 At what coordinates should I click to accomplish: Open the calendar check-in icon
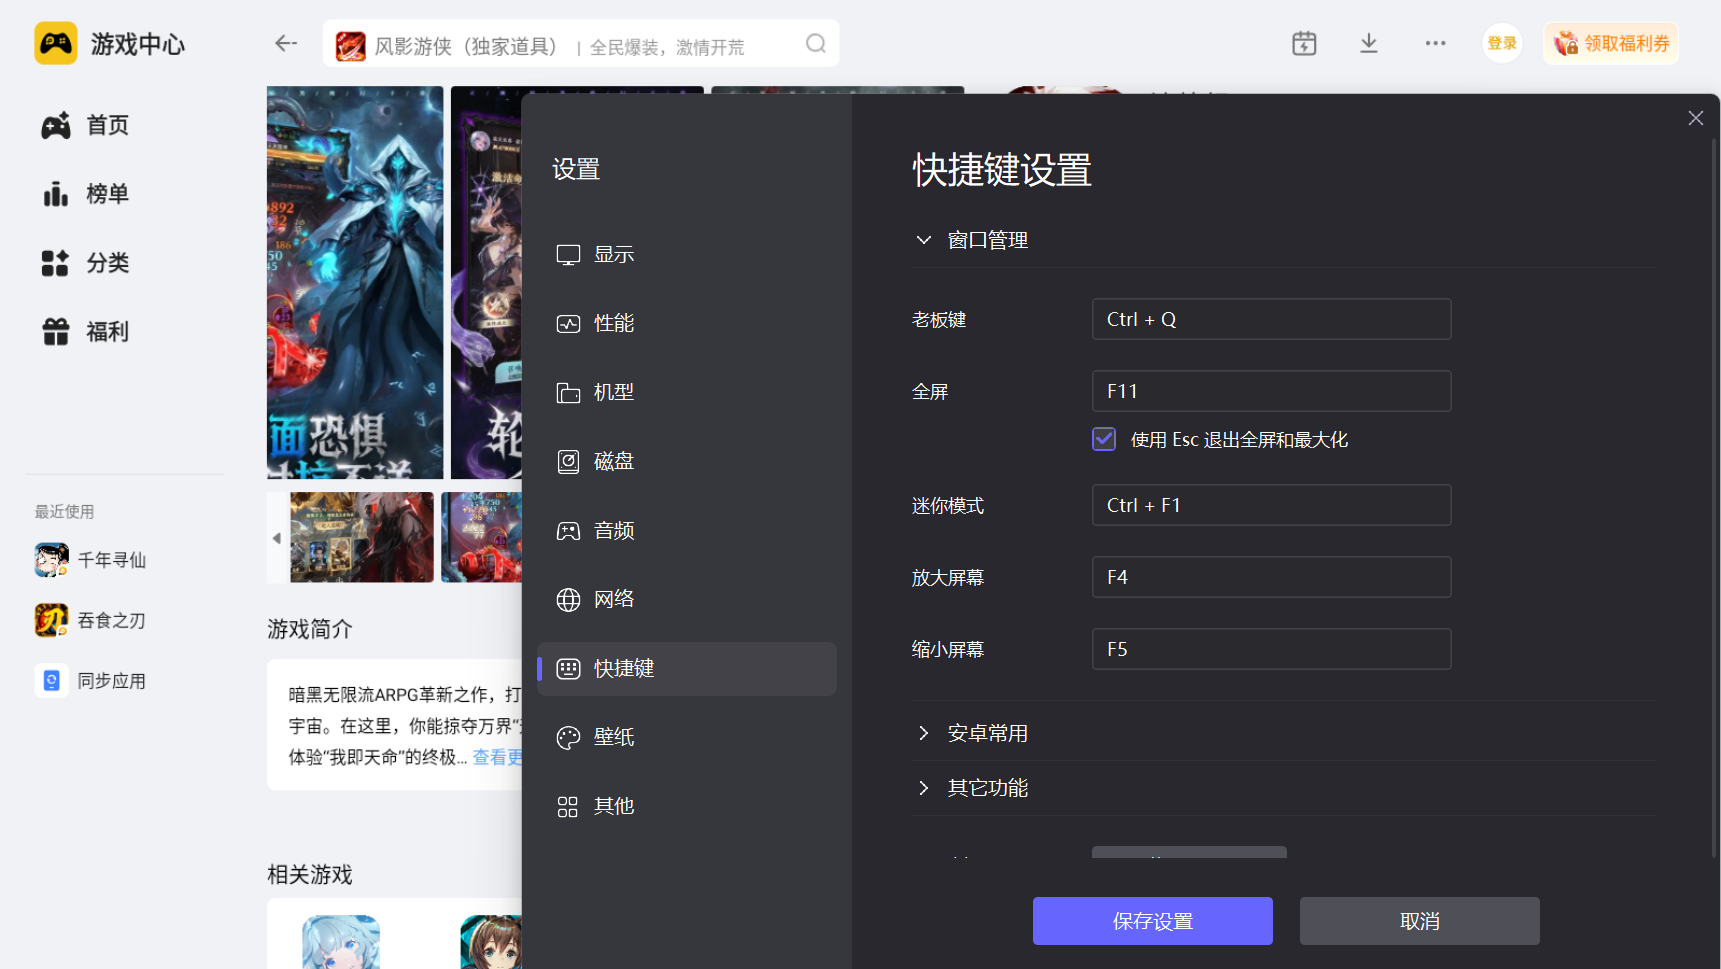1304,43
